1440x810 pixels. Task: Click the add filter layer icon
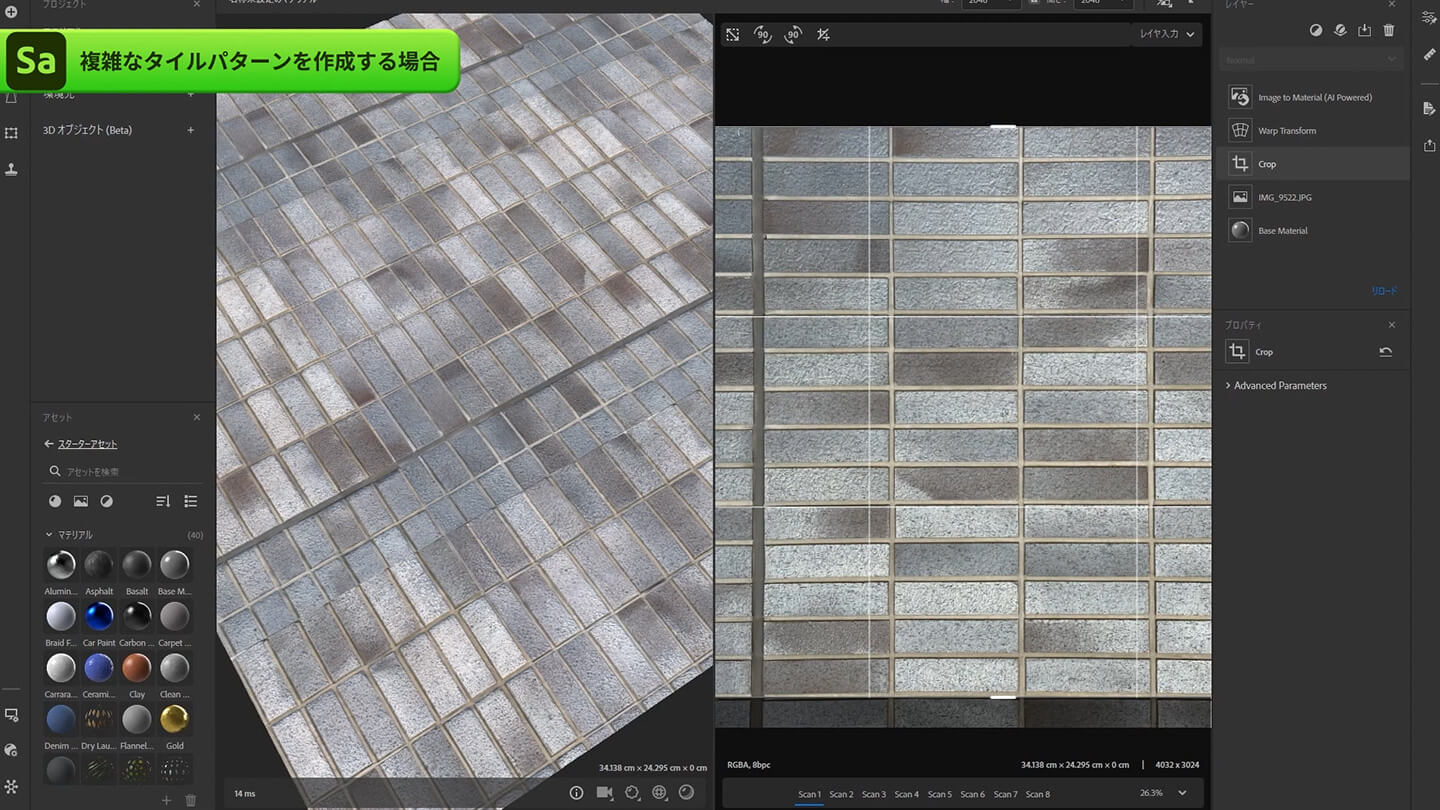1317,31
